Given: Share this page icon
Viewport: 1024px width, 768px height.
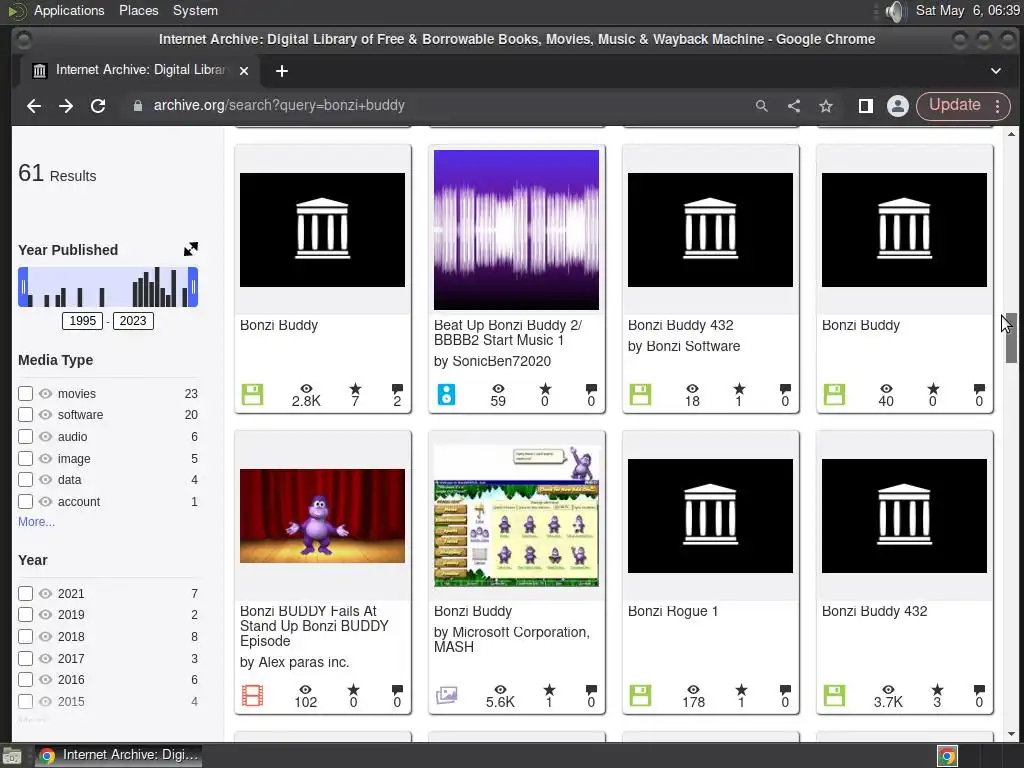Looking at the screenshot, I should 793,106.
